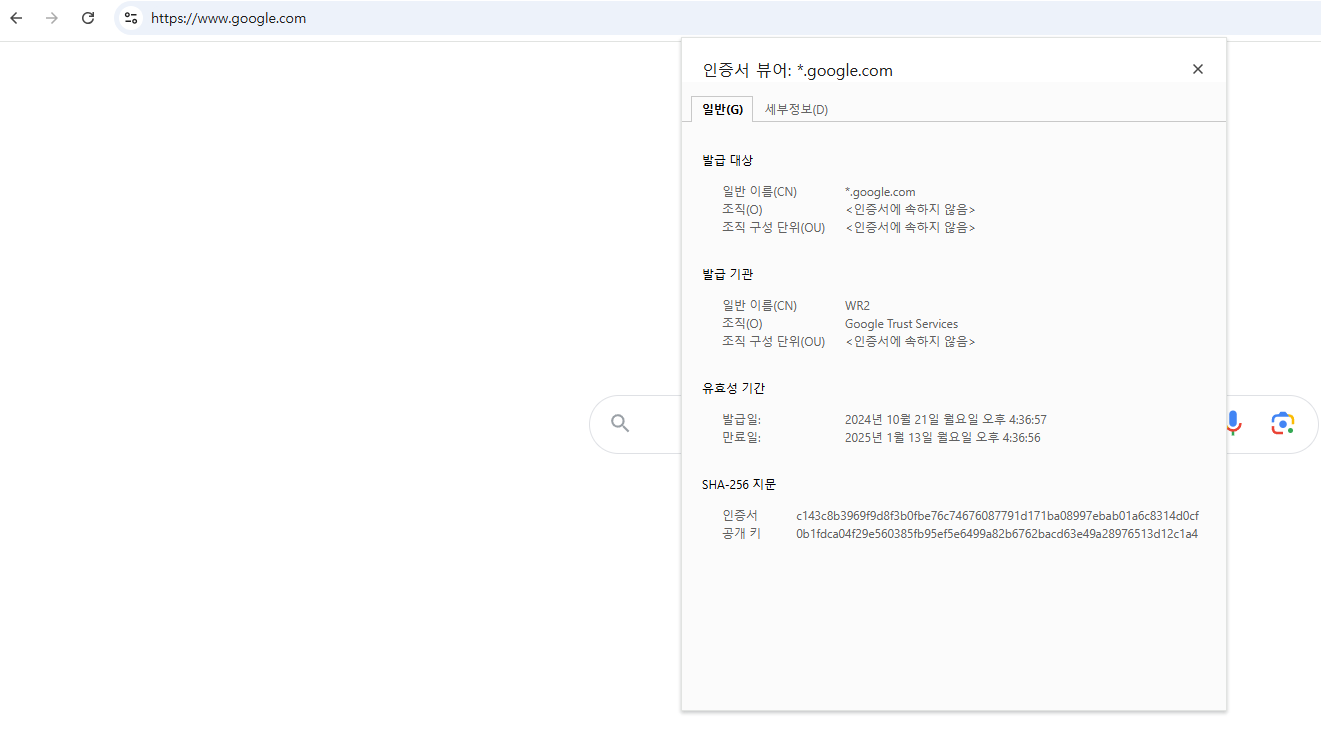
Task: Select the SHA-256 지문 heading
Action: coord(739,484)
